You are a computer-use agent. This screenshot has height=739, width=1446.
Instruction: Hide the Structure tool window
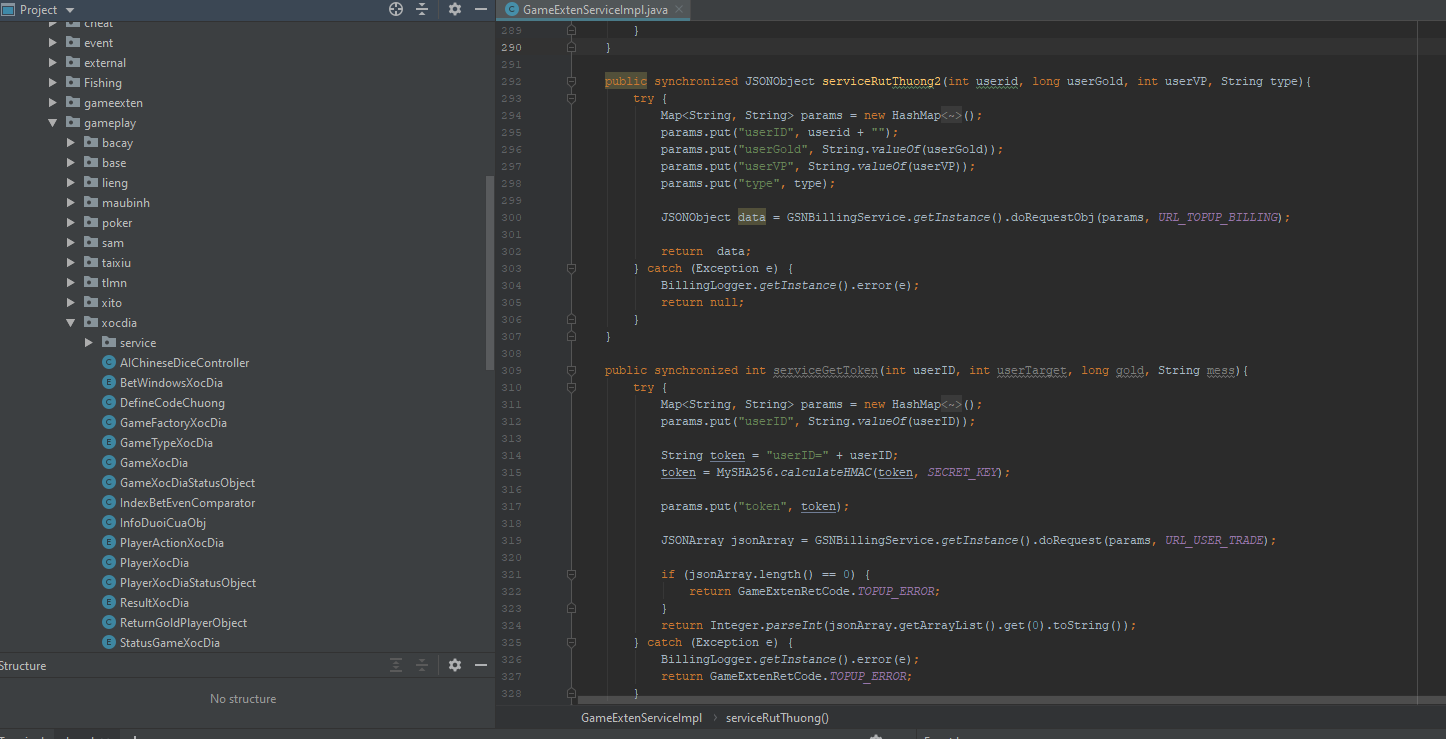(x=481, y=665)
